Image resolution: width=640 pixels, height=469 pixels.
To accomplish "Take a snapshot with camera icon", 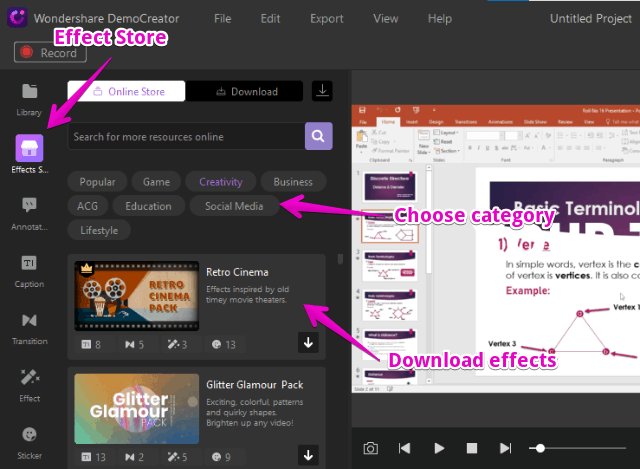I will coord(370,448).
